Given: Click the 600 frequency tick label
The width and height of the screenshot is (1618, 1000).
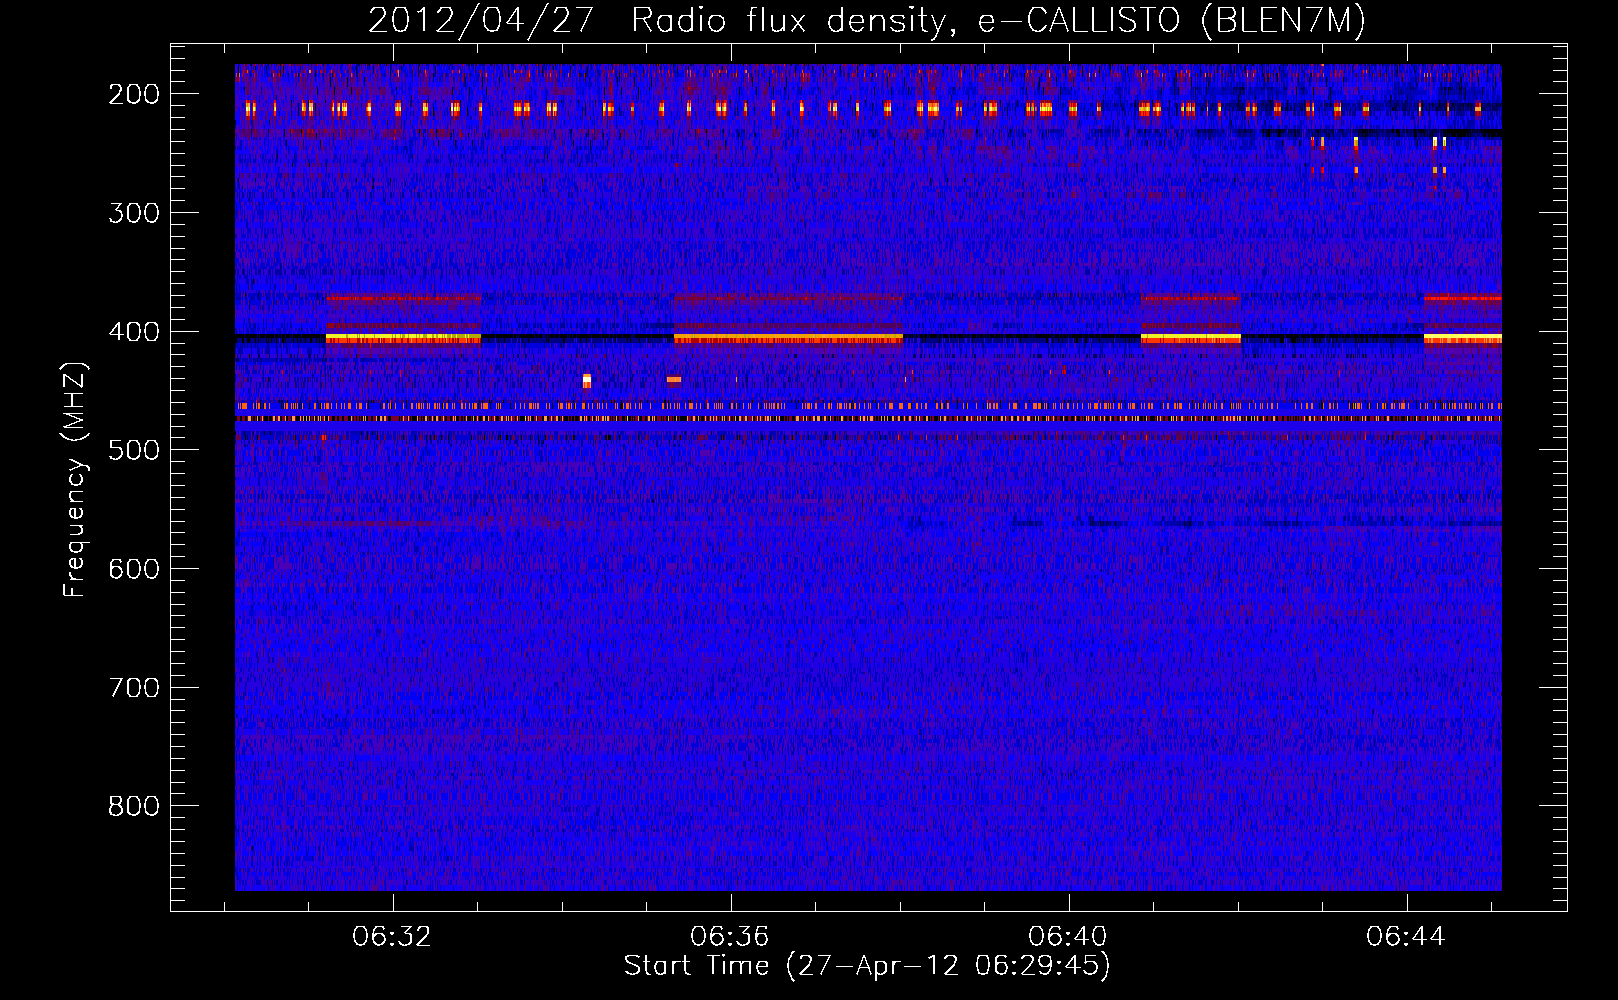Looking at the screenshot, I should coord(134,569).
